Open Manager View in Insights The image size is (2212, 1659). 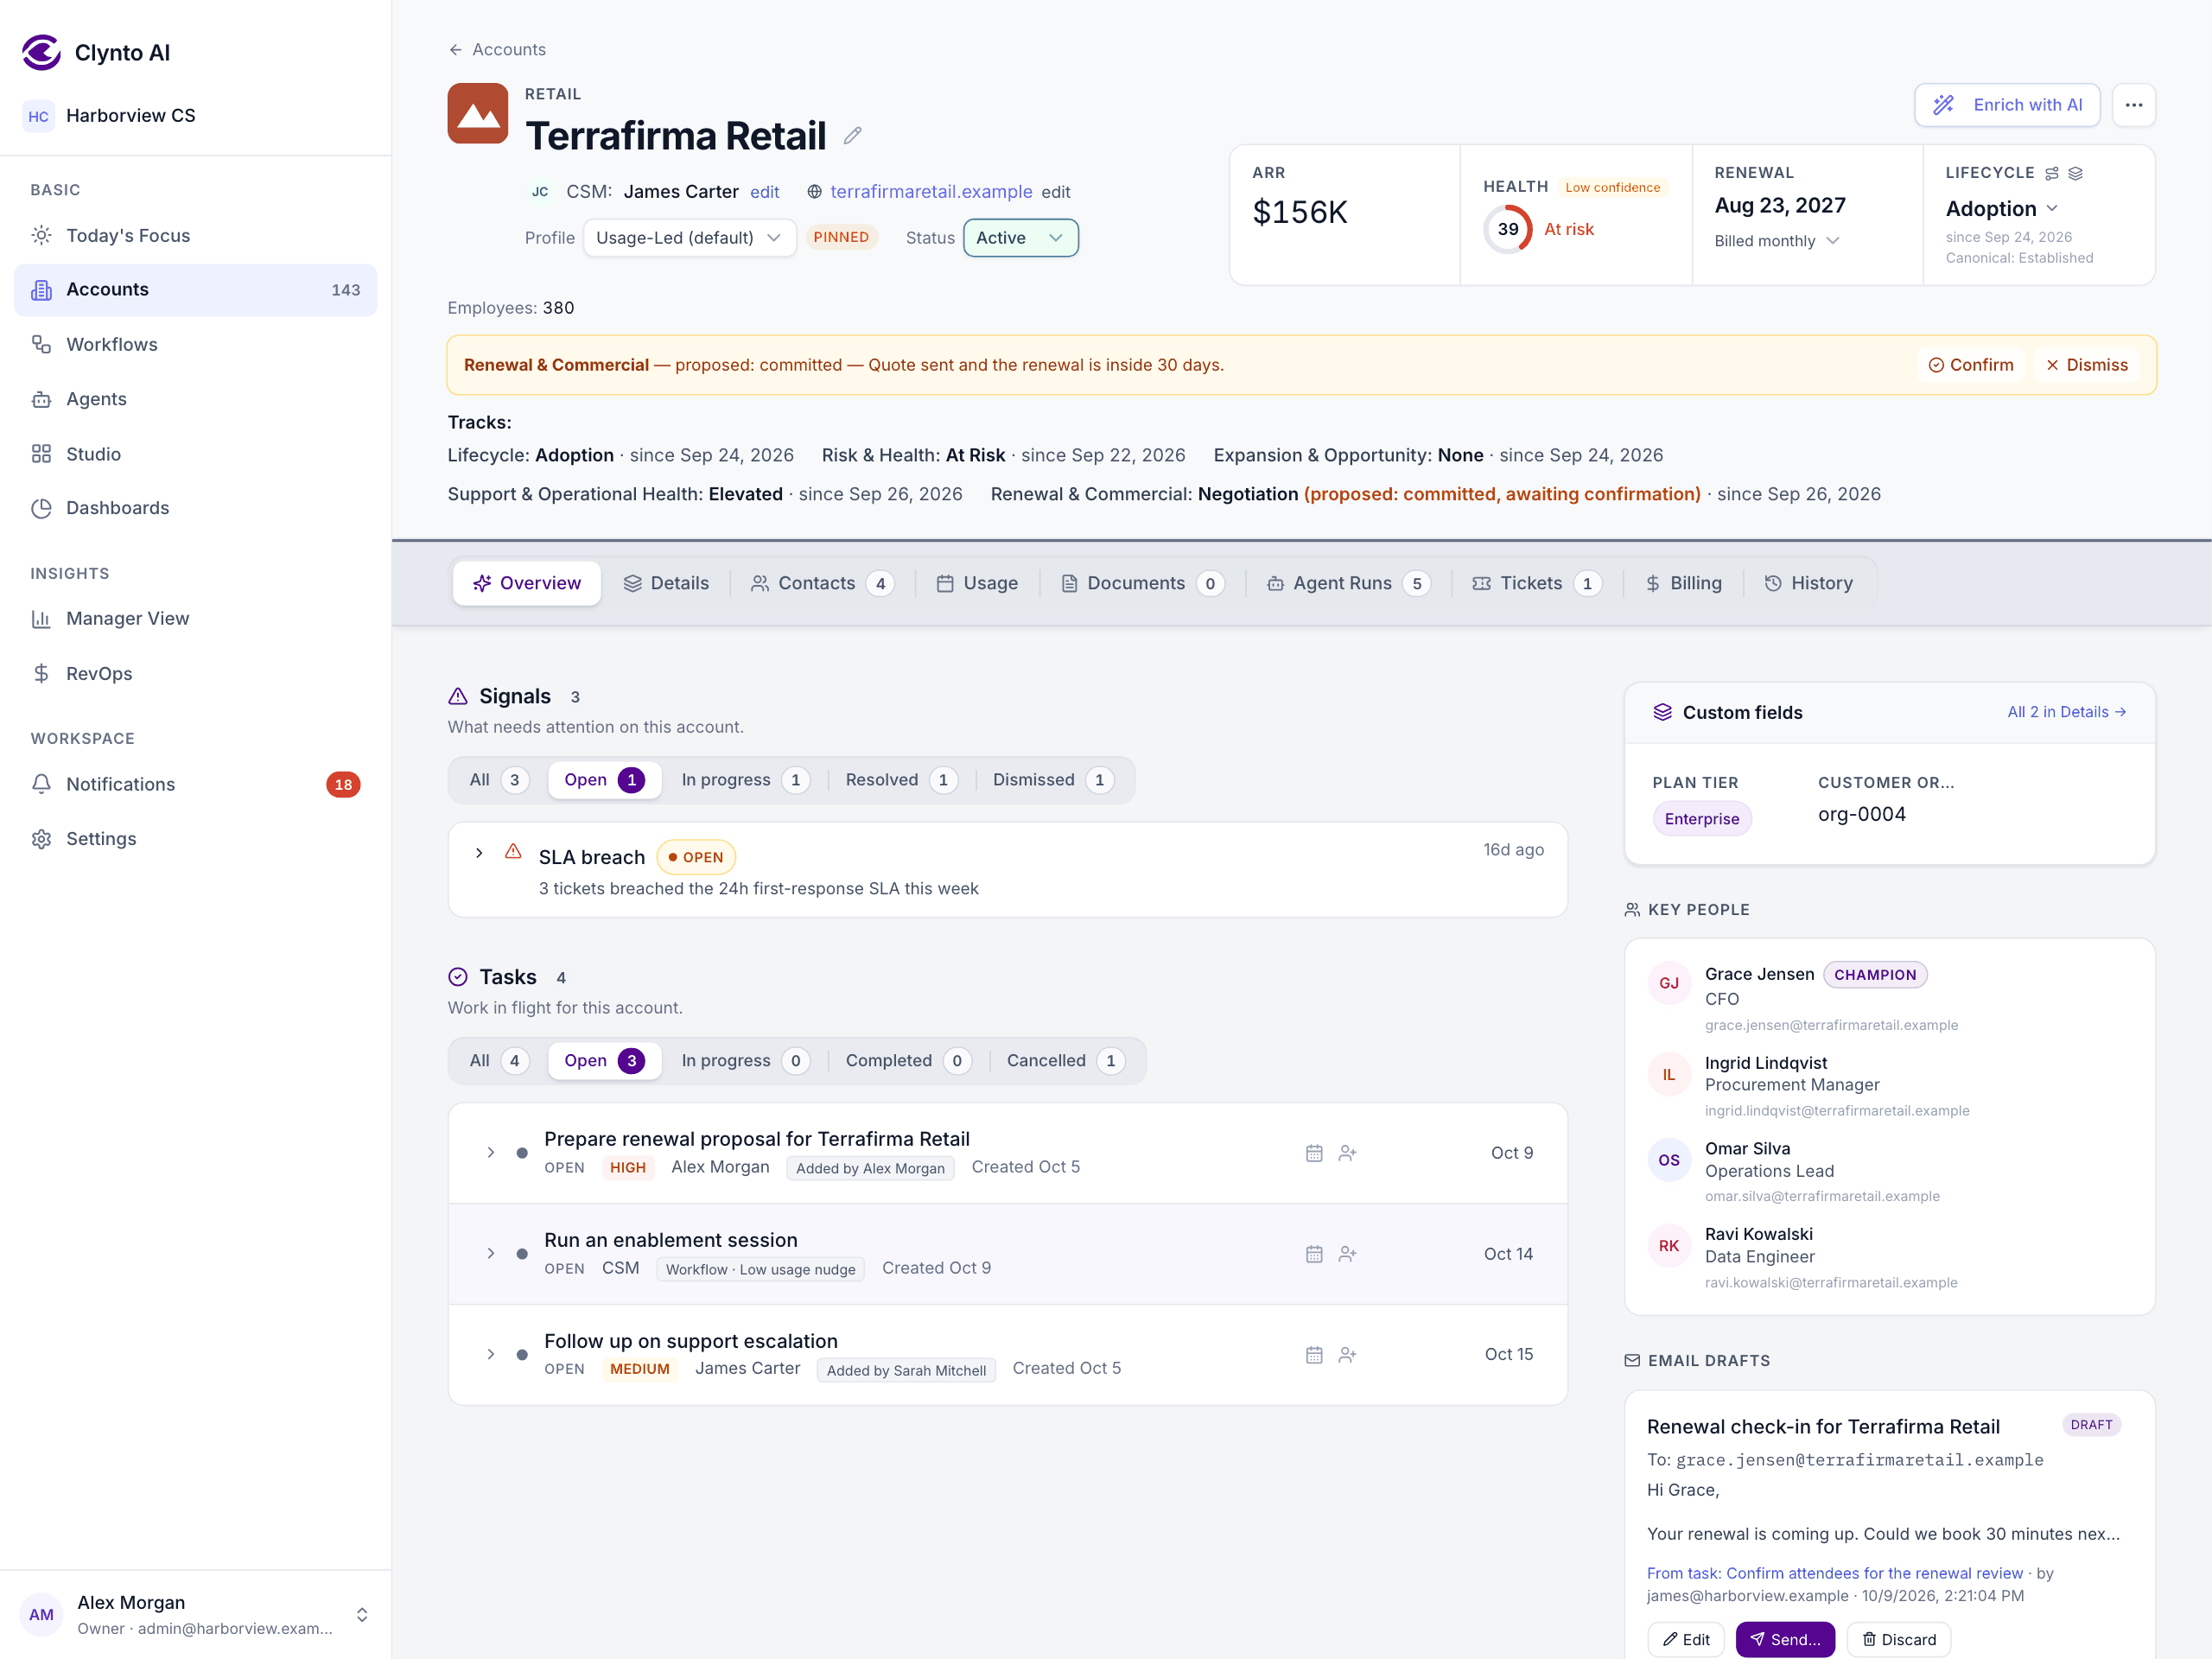[195, 618]
